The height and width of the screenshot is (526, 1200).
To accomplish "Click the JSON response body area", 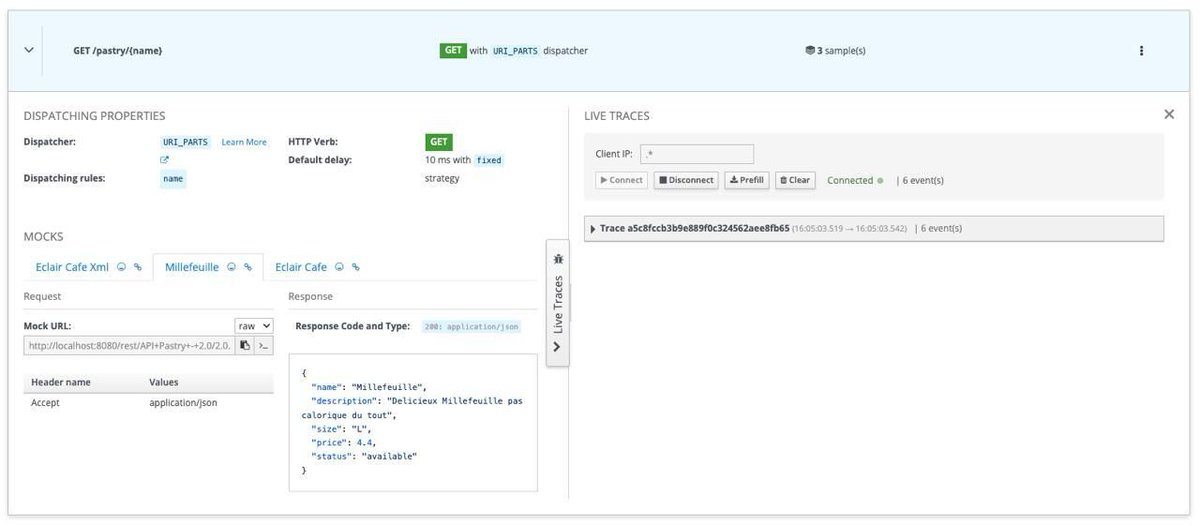I will (x=413, y=422).
